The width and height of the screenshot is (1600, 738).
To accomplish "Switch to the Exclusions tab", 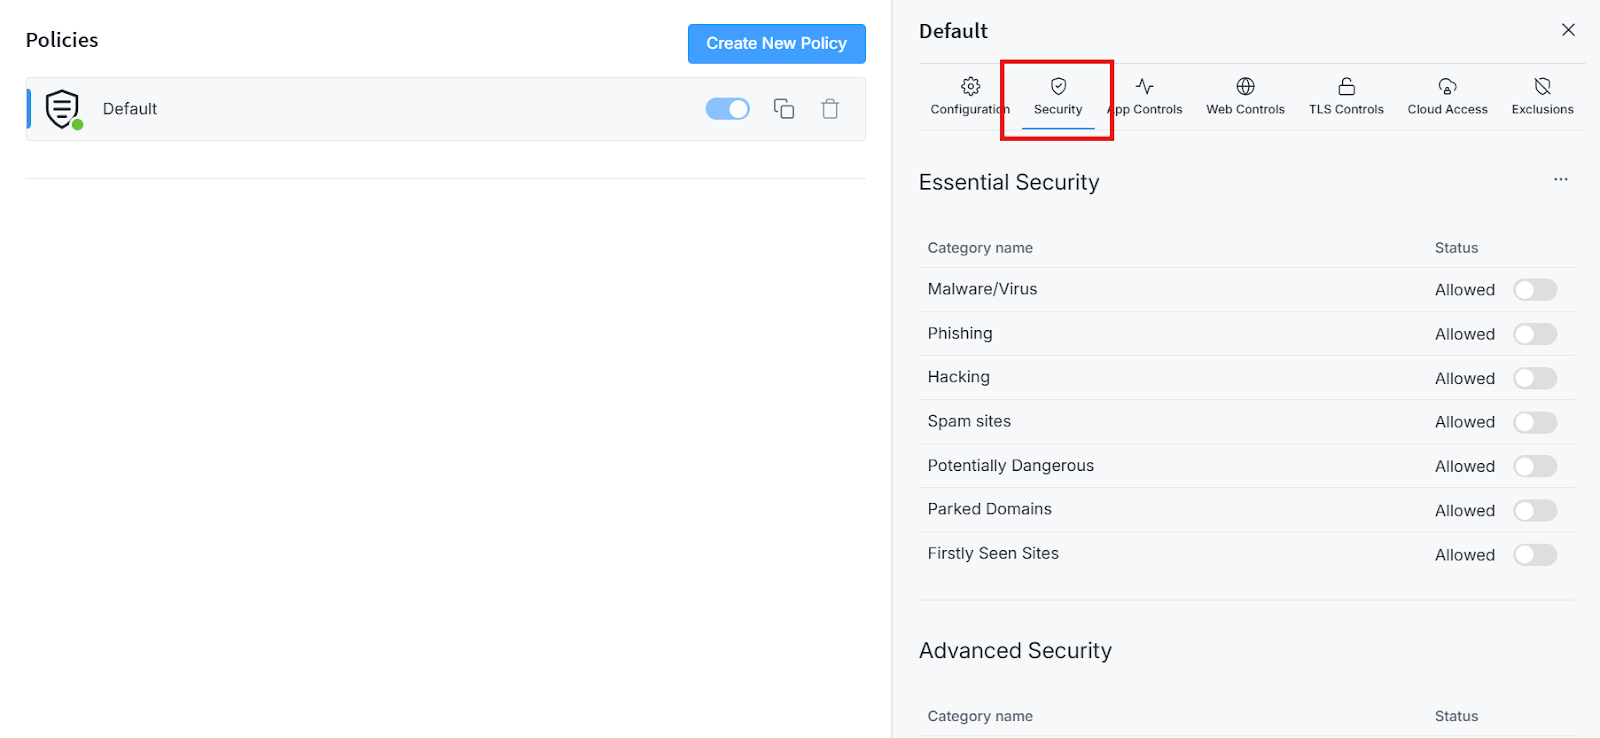I will pyautogui.click(x=1542, y=96).
